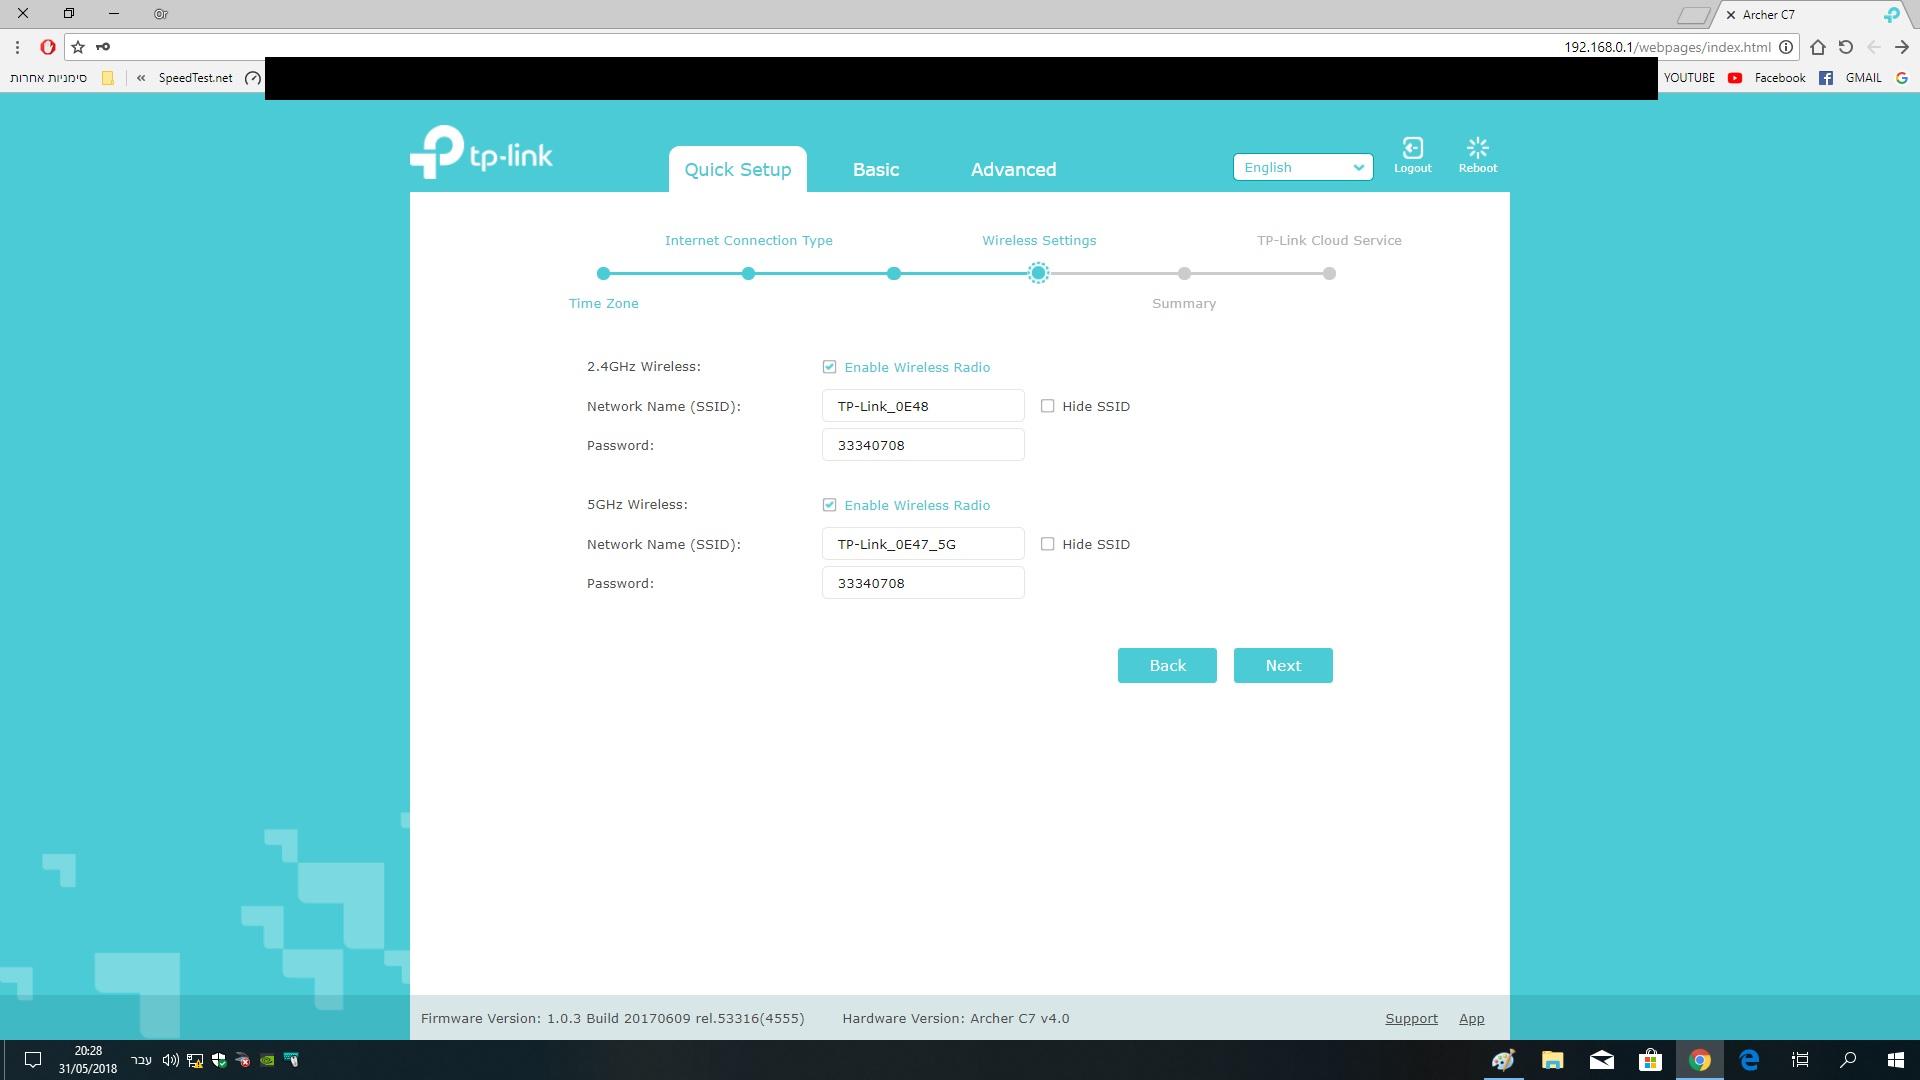Screen dimensions: 1920x1080
Task: Click the bookmark star icon
Action: pyautogui.click(x=78, y=47)
